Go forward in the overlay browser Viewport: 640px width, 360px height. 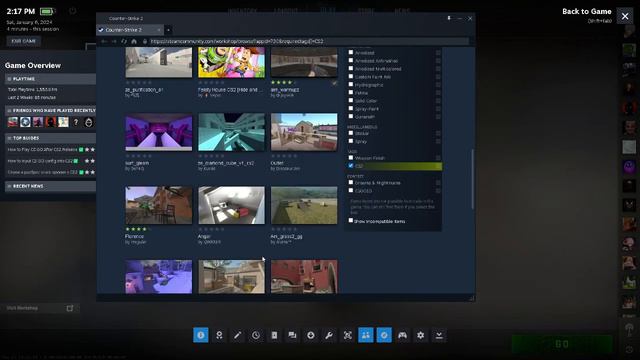pyautogui.click(x=114, y=41)
